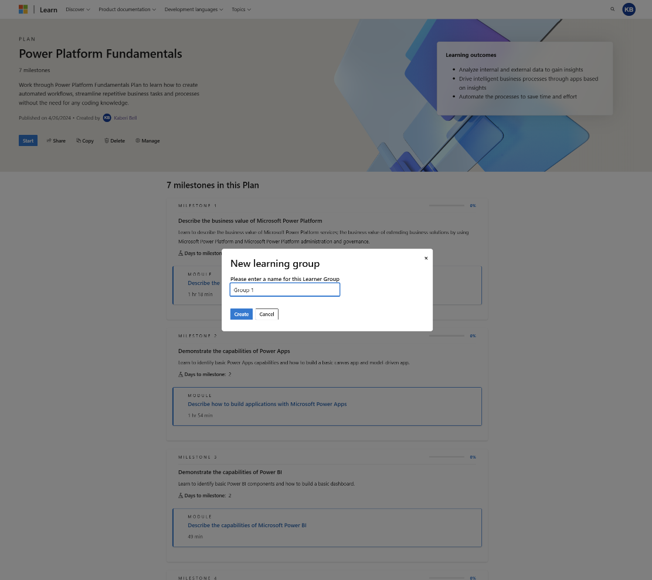The image size is (652, 580).
Task: Click the Manage plan button
Action: click(x=148, y=141)
